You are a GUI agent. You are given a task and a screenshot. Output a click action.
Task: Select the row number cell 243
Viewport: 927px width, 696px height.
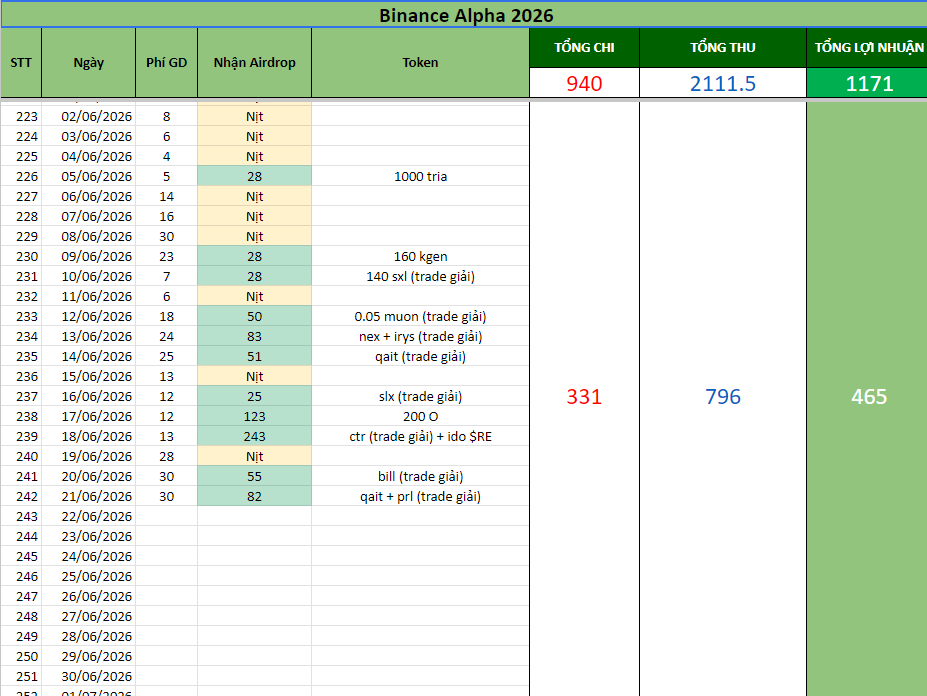(x=21, y=516)
